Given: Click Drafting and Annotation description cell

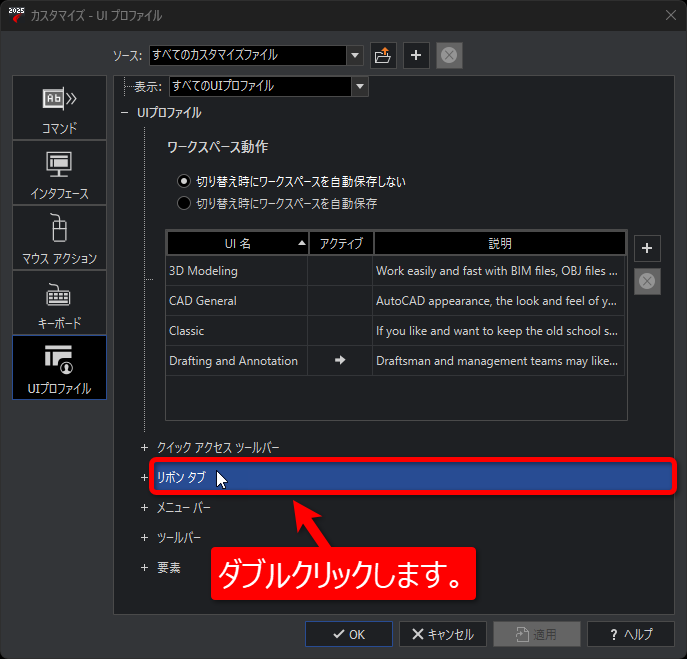Looking at the screenshot, I should [x=499, y=361].
